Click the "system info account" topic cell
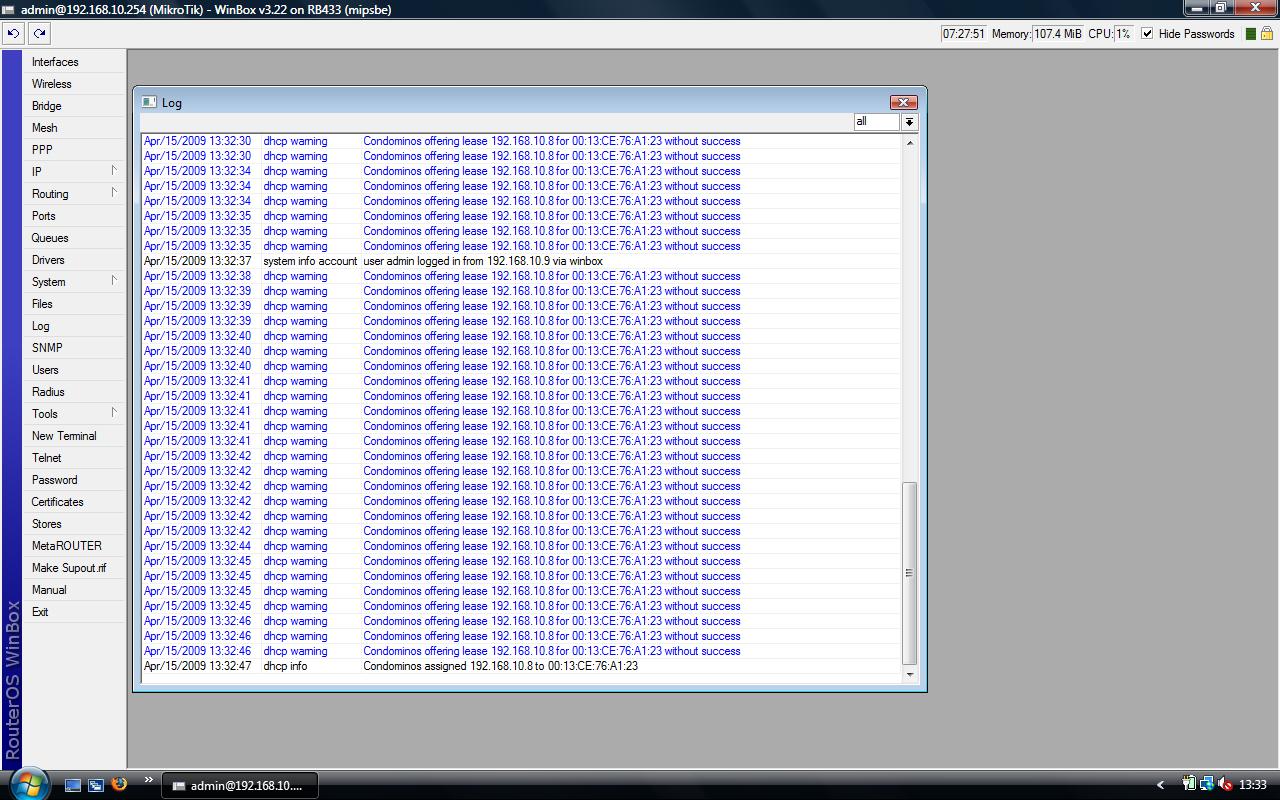Screen dimensions: 1280x800 pos(310,261)
